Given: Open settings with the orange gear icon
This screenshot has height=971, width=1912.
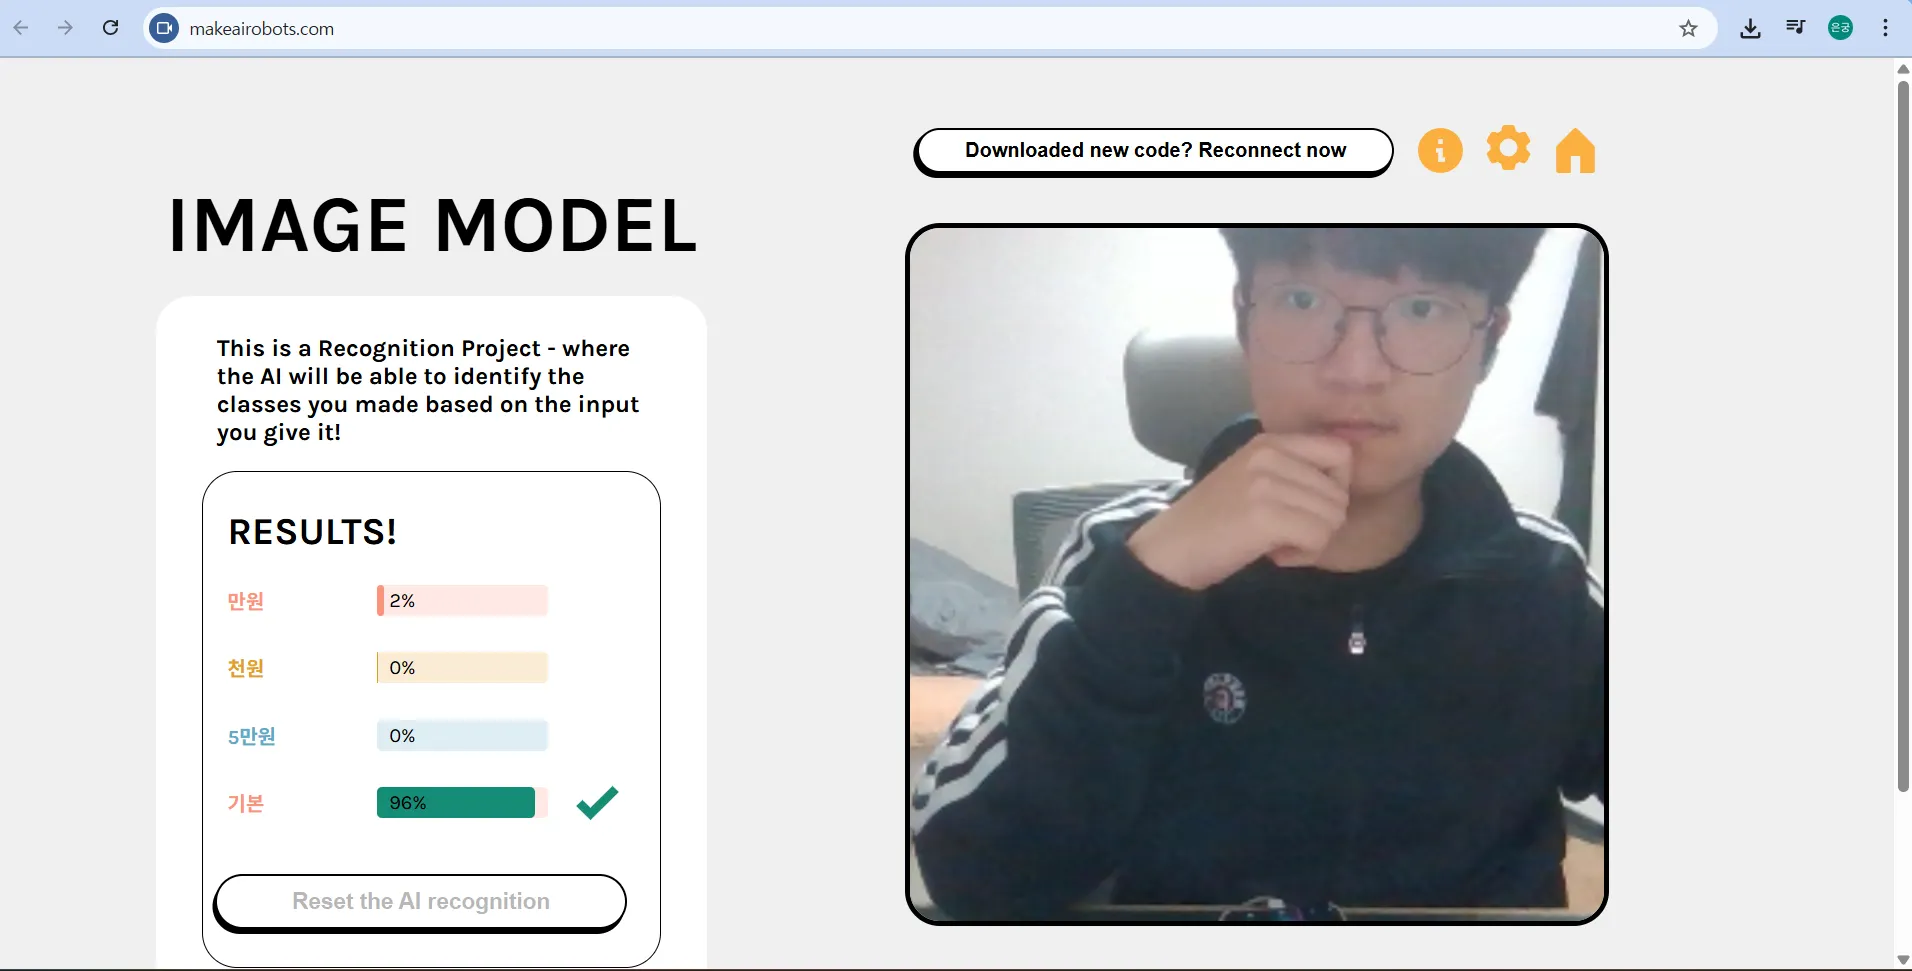Looking at the screenshot, I should point(1508,148).
